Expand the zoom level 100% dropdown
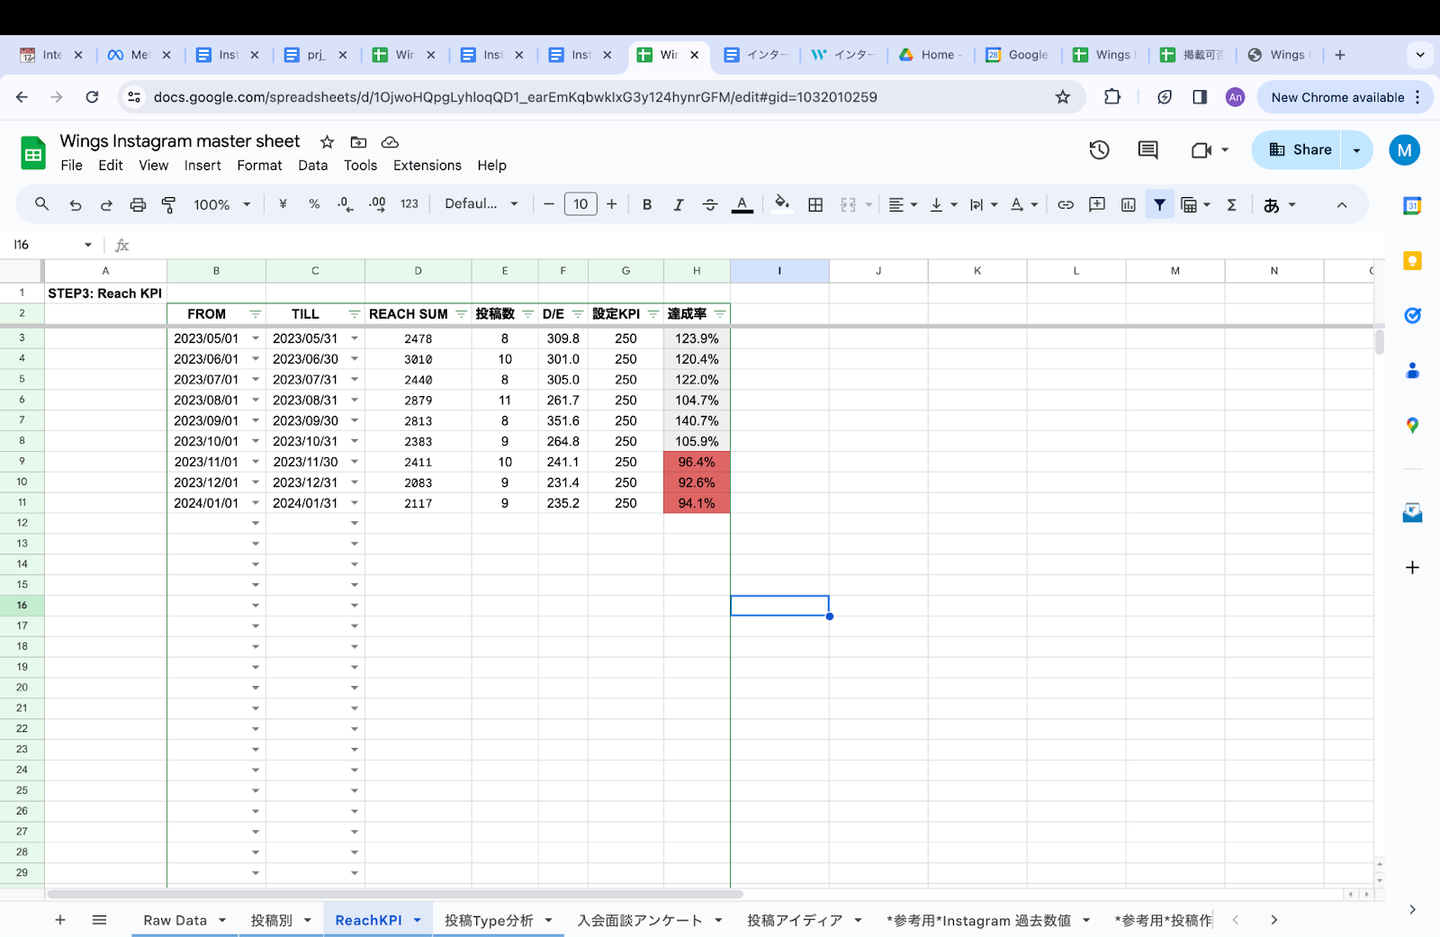The image size is (1440, 937). point(221,205)
